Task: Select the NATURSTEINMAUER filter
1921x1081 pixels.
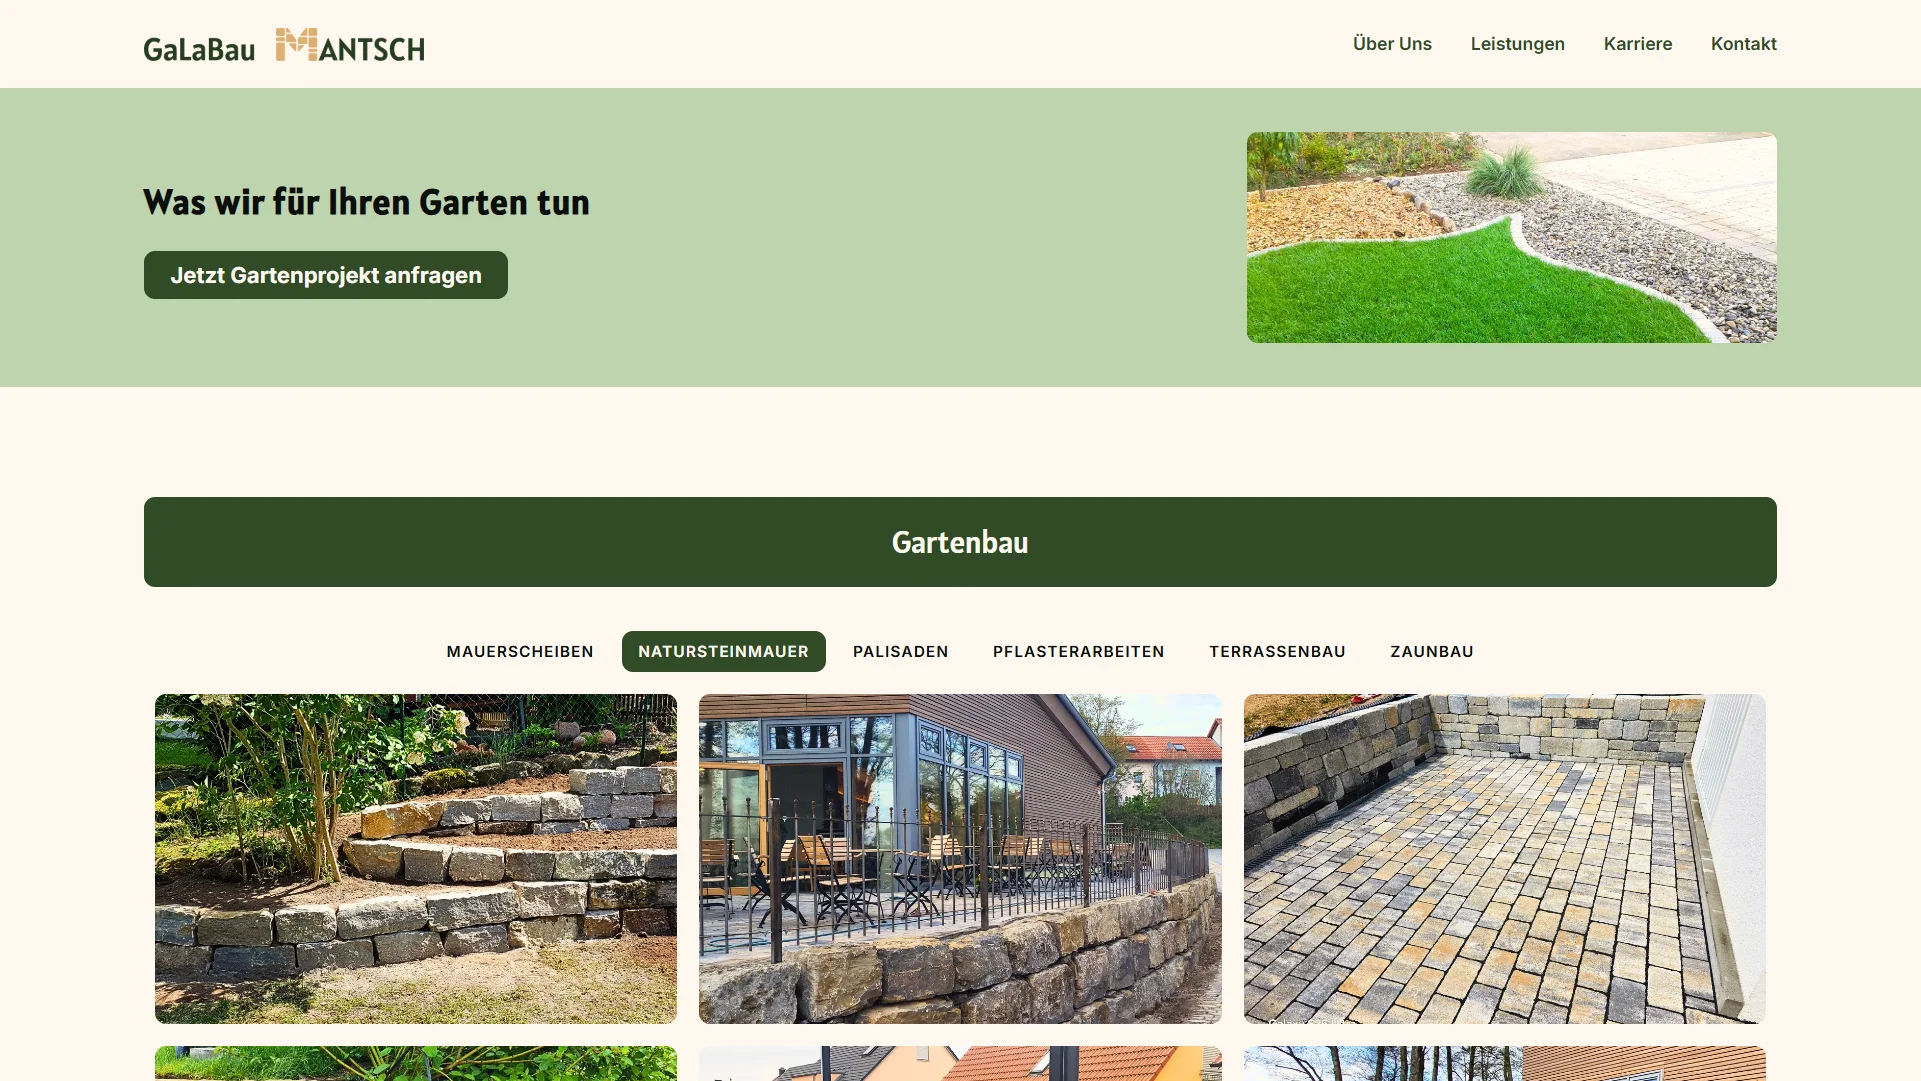Action: coord(723,651)
